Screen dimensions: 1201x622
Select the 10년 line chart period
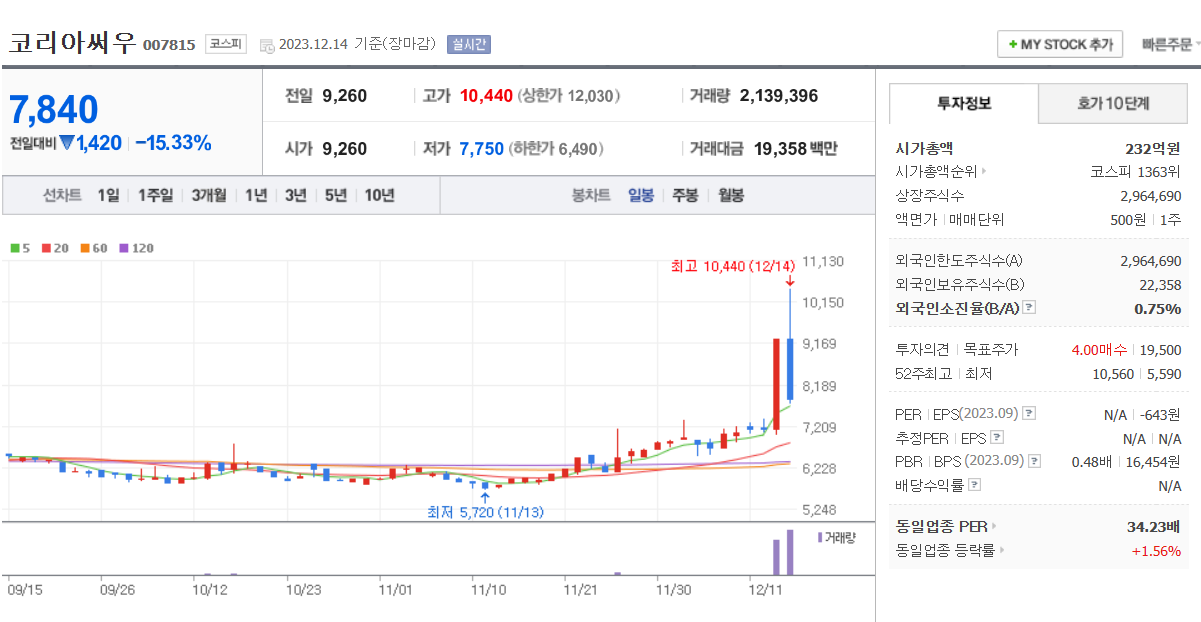point(379,195)
